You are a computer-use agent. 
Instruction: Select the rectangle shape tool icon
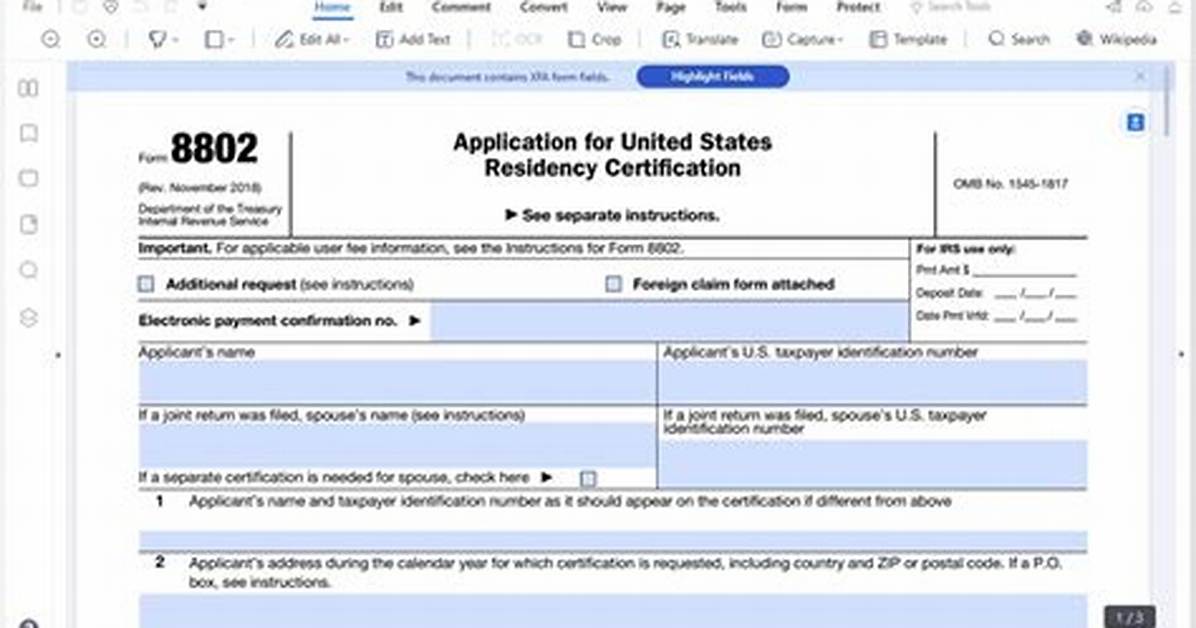tap(214, 39)
